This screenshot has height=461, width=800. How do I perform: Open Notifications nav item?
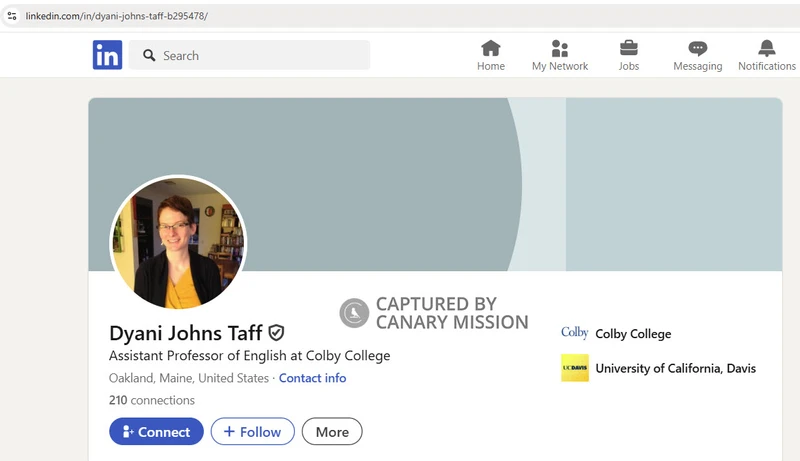coord(766,56)
